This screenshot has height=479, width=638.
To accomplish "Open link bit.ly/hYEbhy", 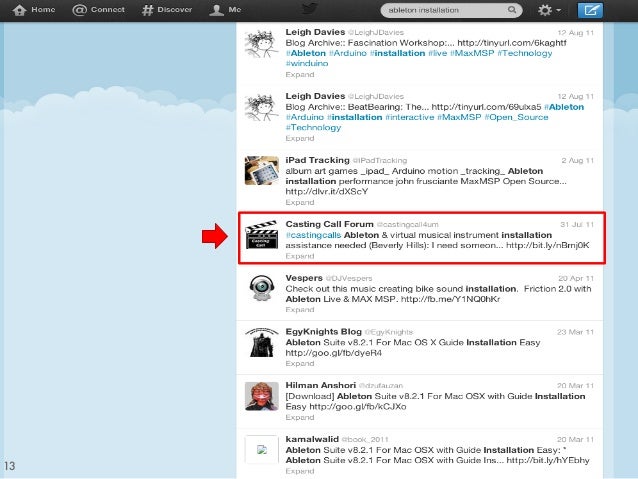I will point(548,460).
